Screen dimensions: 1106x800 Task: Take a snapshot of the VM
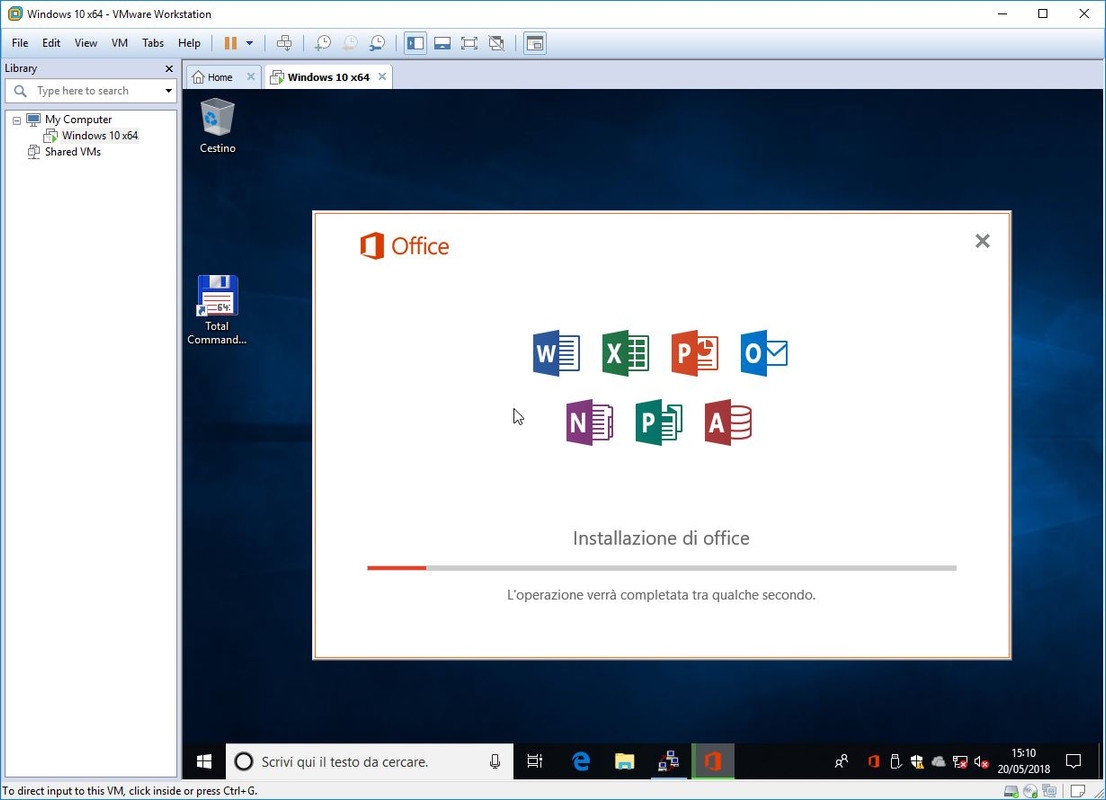tap(322, 43)
